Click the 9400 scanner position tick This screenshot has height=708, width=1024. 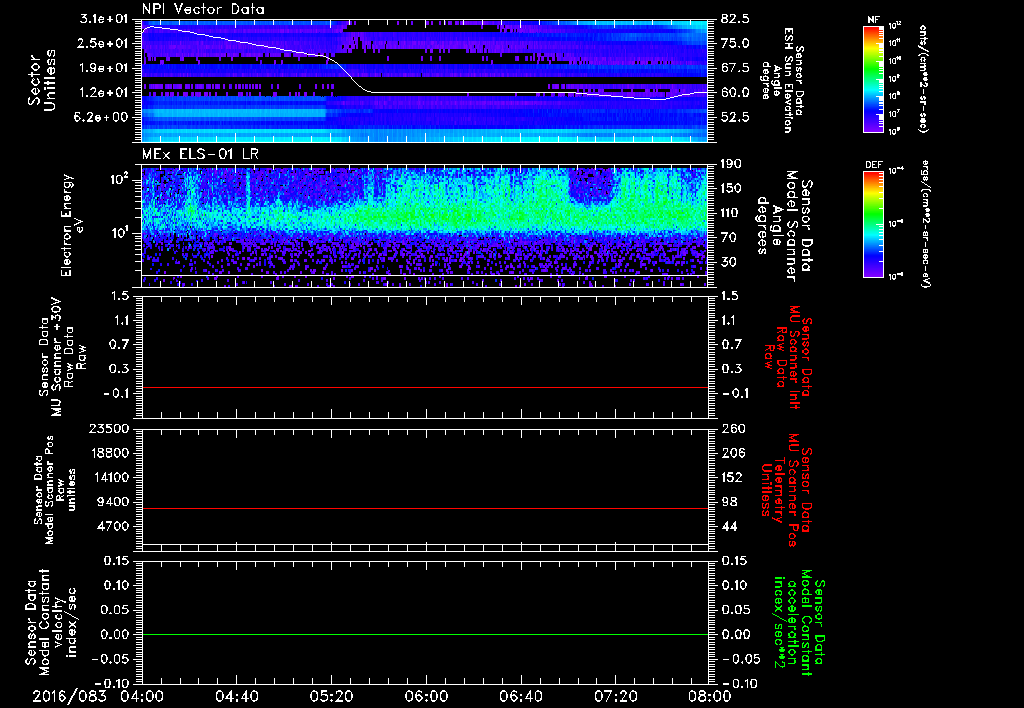click(113, 502)
